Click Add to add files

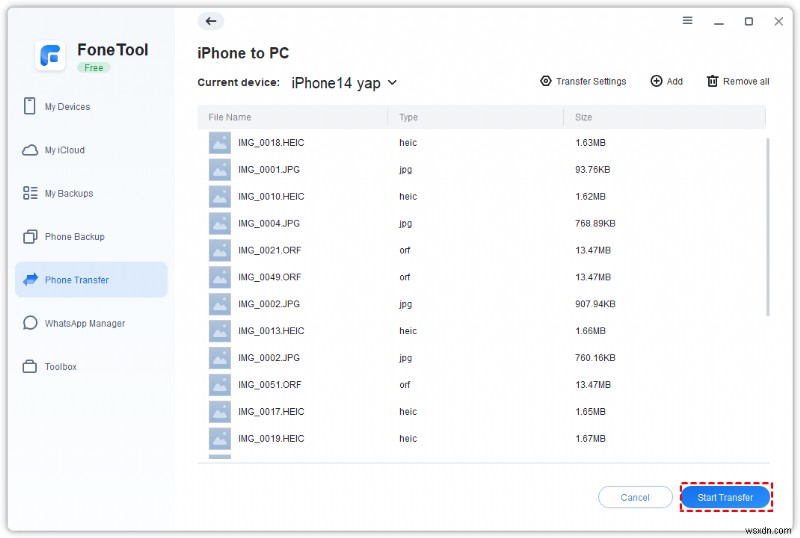[666, 81]
